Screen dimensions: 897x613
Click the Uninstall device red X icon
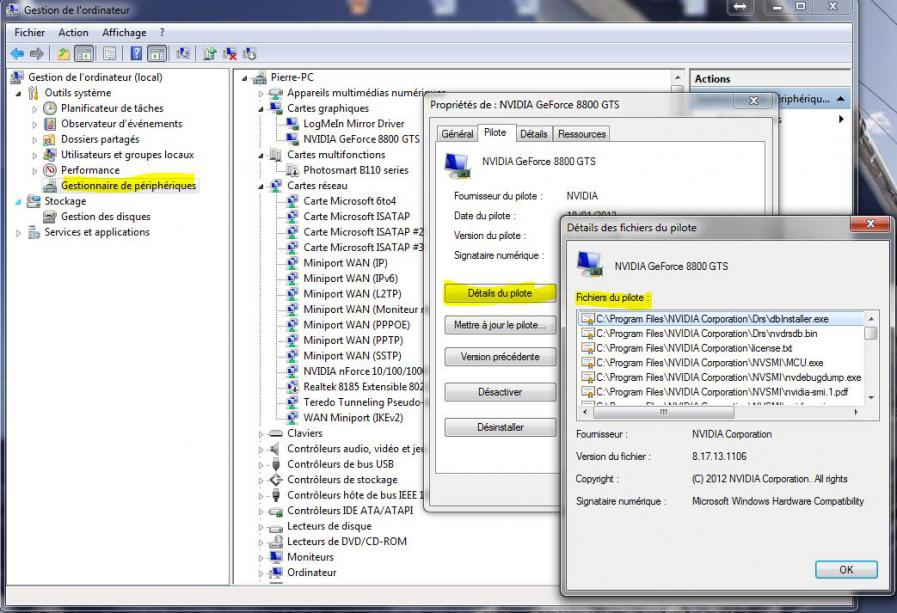click(230, 54)
